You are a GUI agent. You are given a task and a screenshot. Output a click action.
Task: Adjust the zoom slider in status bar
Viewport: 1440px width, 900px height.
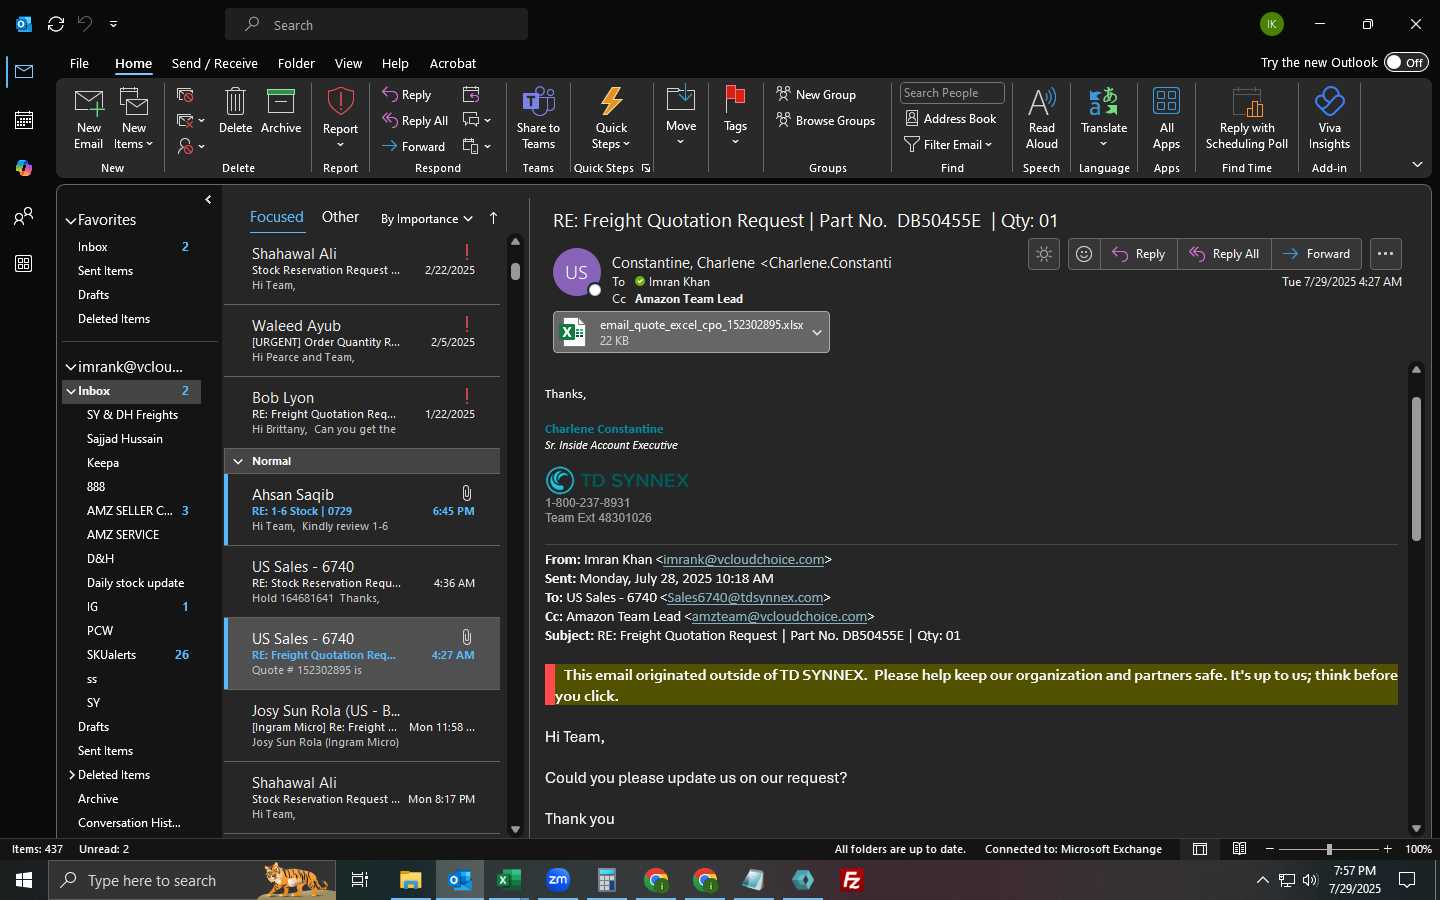coord(1329,849)
